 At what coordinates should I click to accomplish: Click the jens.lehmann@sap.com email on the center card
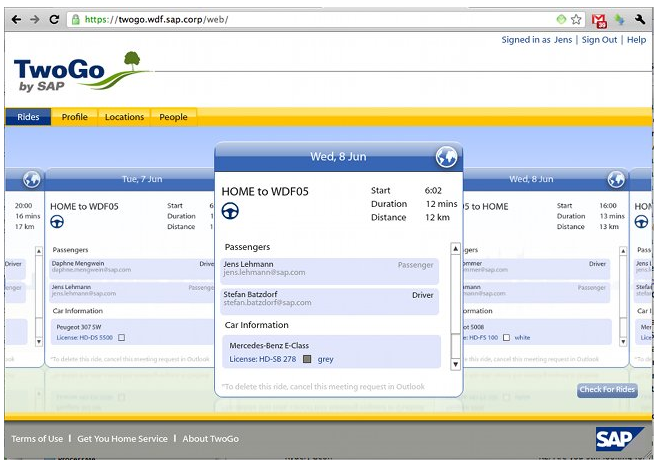(264, 273)
